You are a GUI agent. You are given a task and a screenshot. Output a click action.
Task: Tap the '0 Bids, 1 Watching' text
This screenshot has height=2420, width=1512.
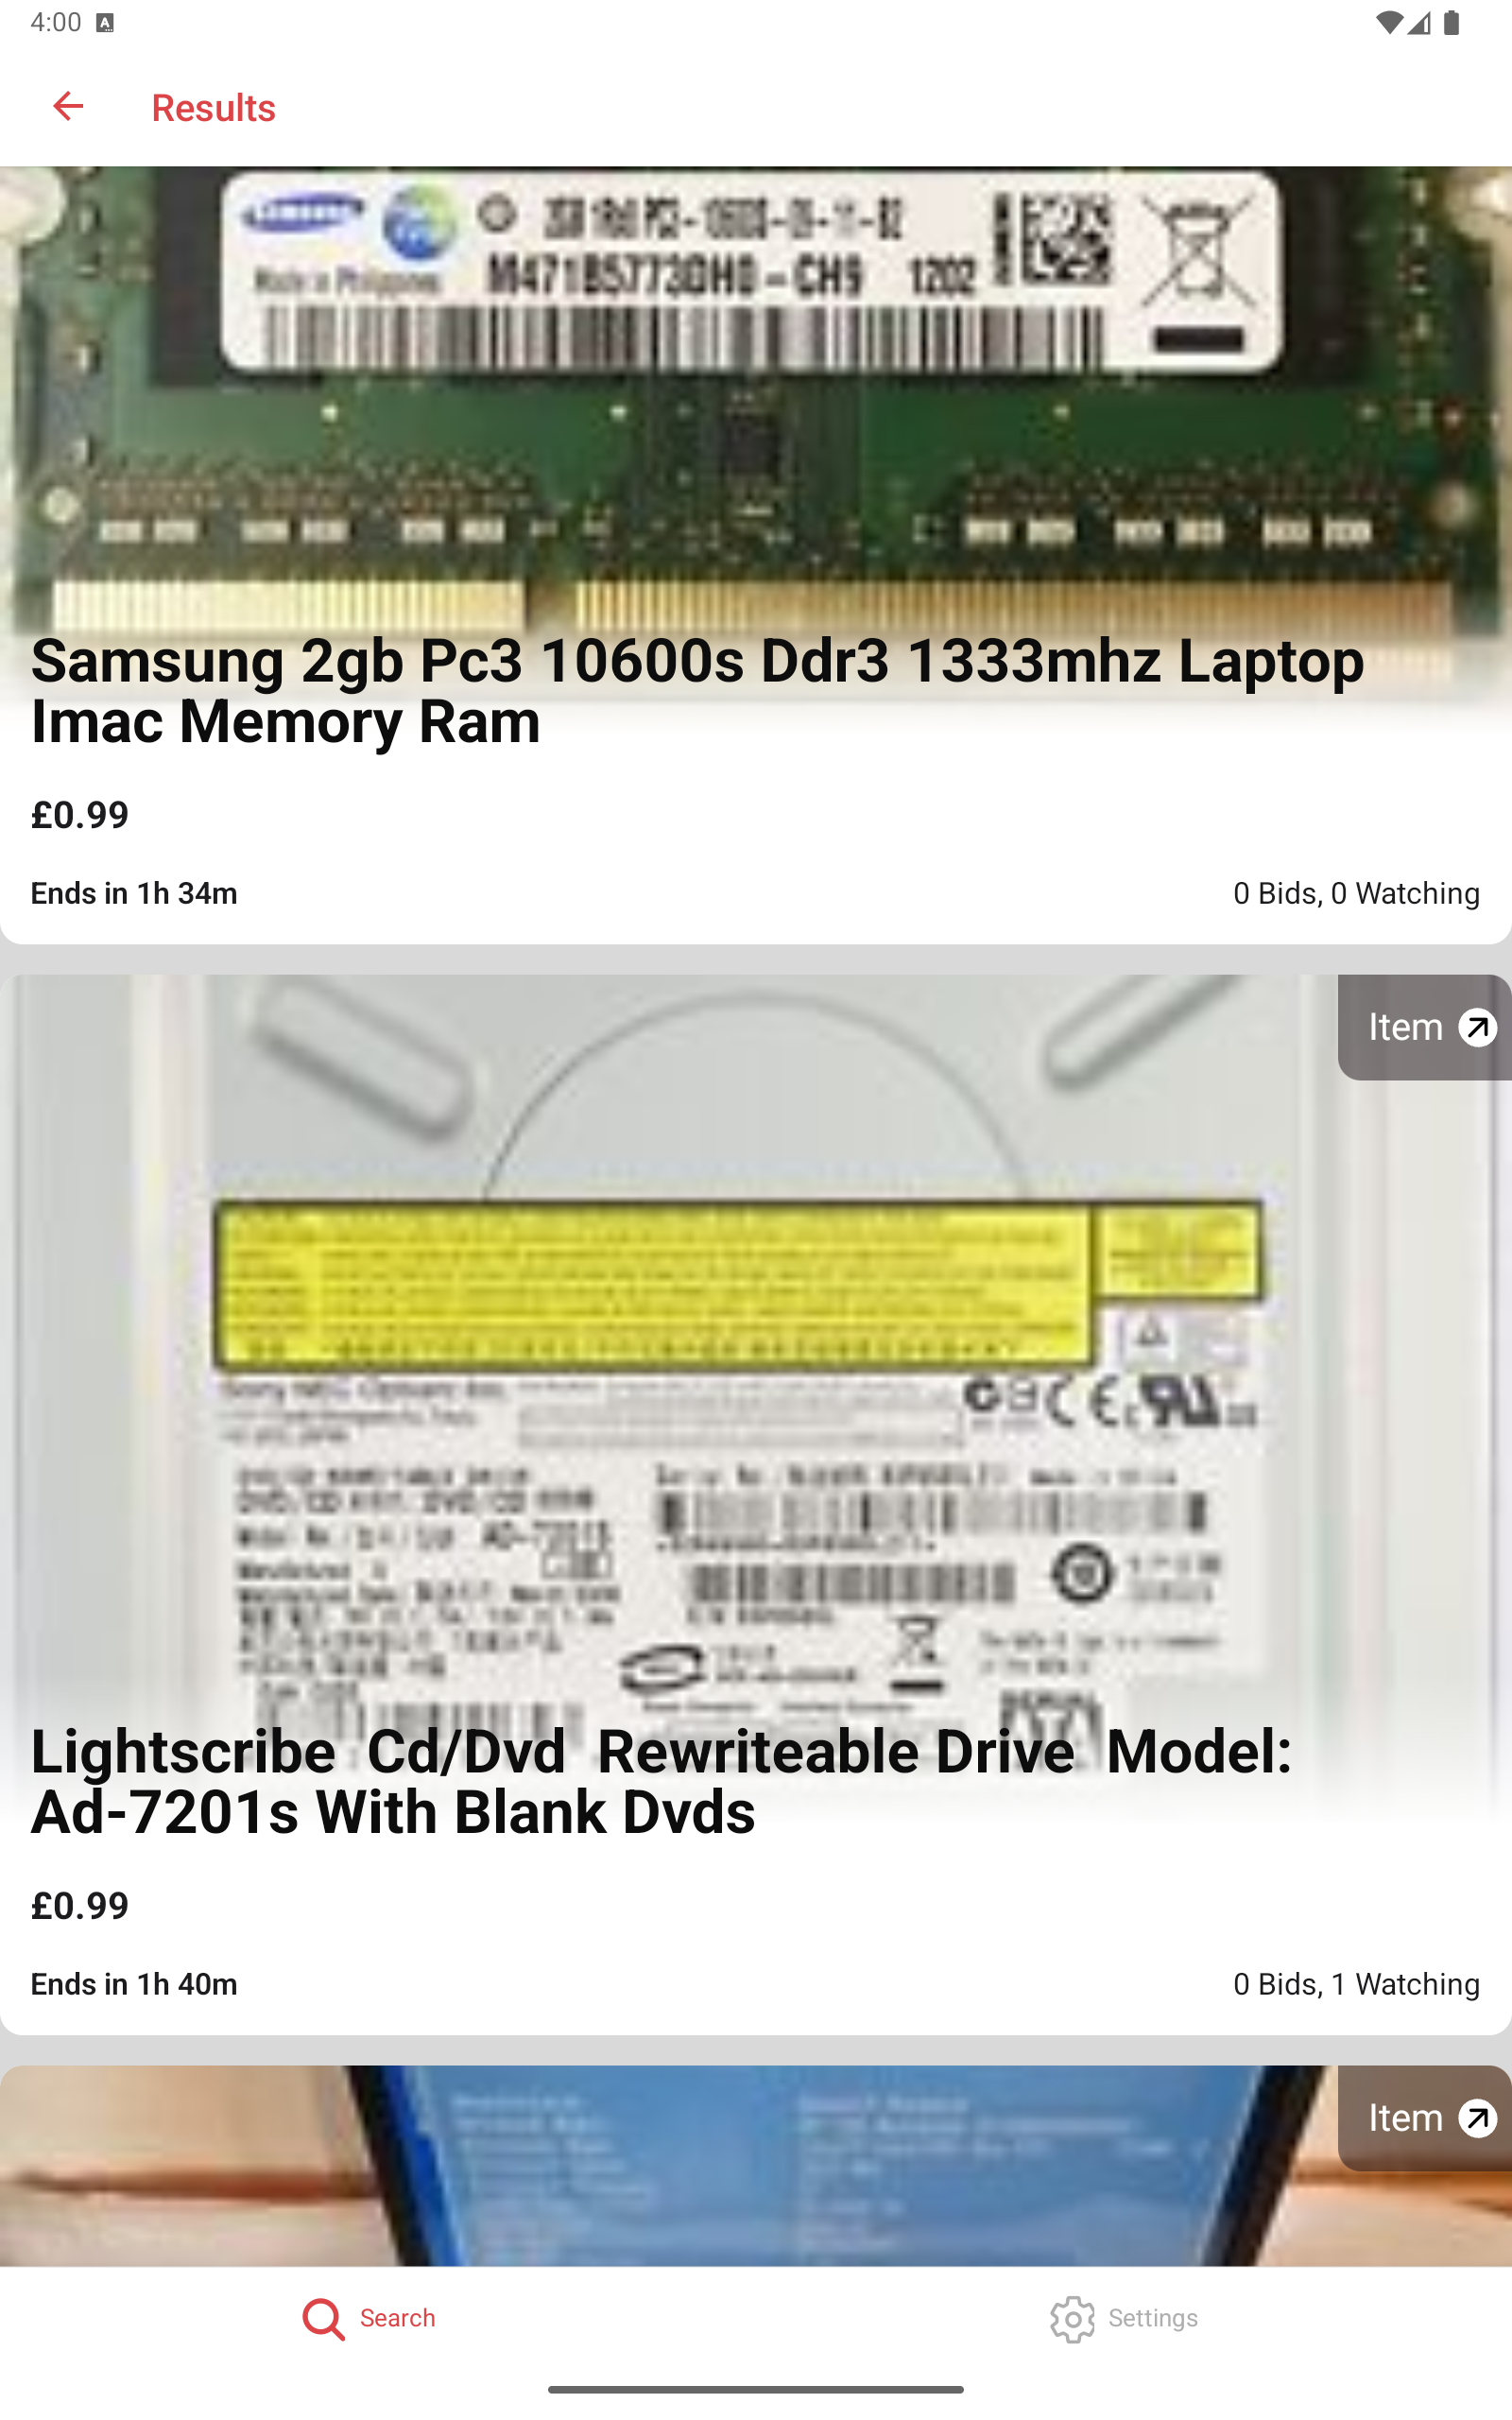1356,1983
